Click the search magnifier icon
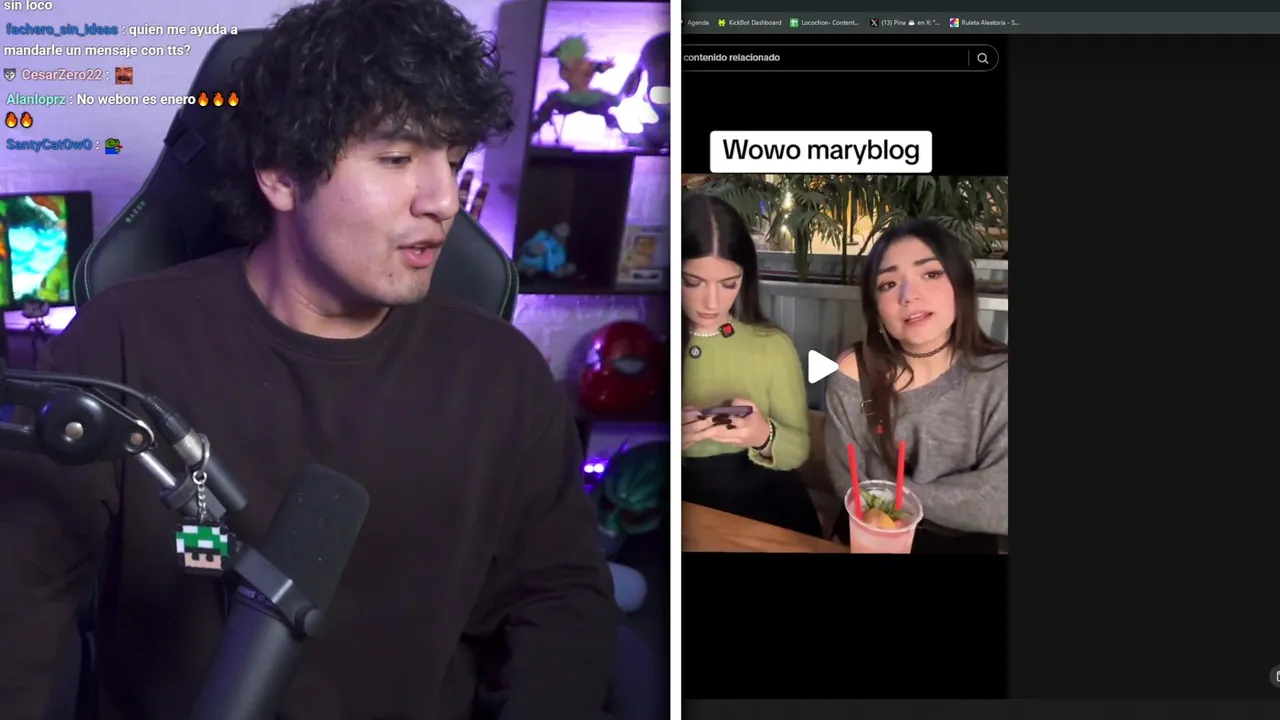1280x720 pixels. 982,58
